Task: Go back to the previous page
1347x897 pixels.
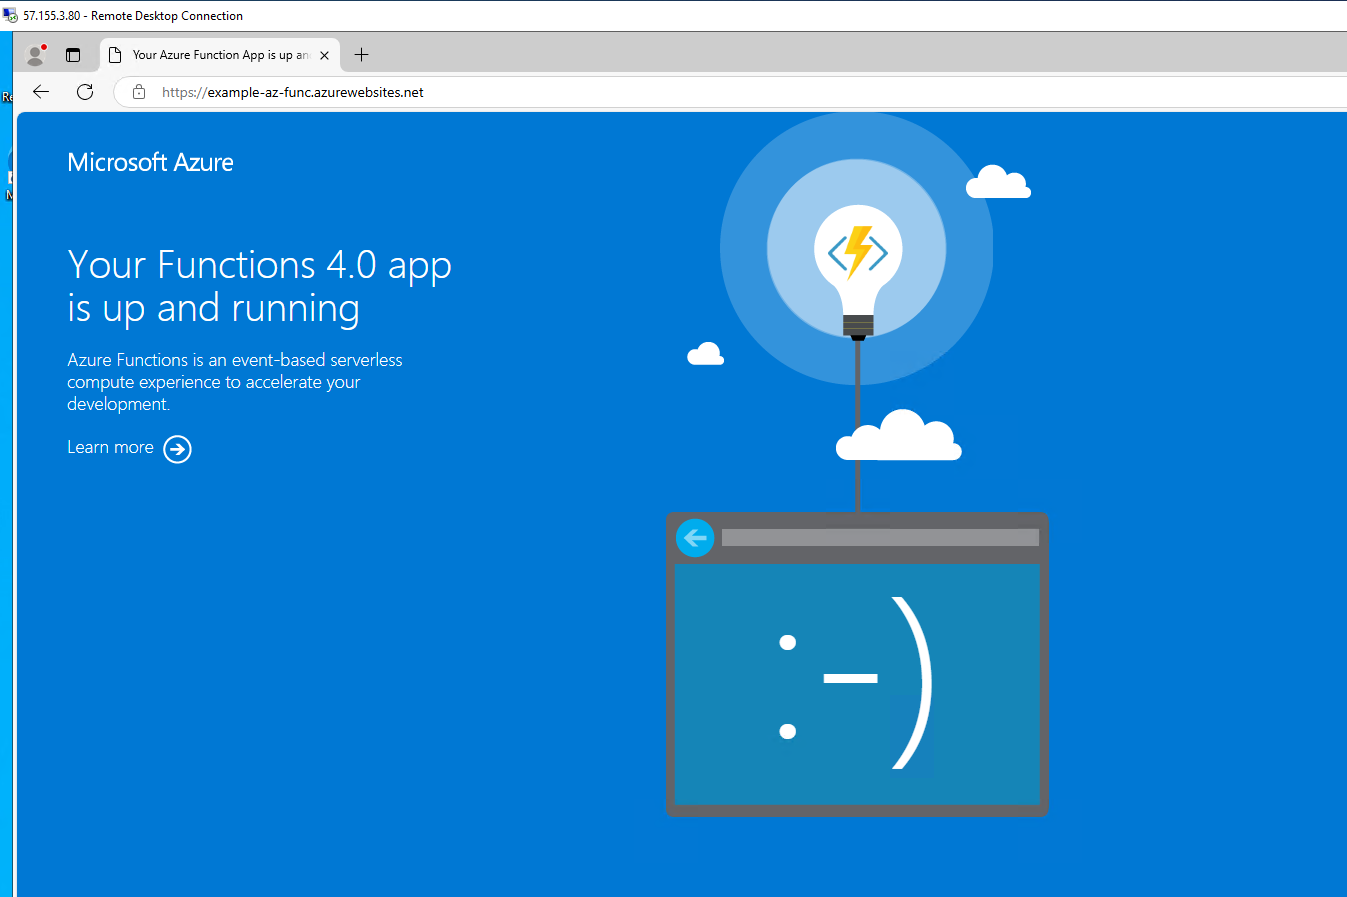Action: click(41, 92)
